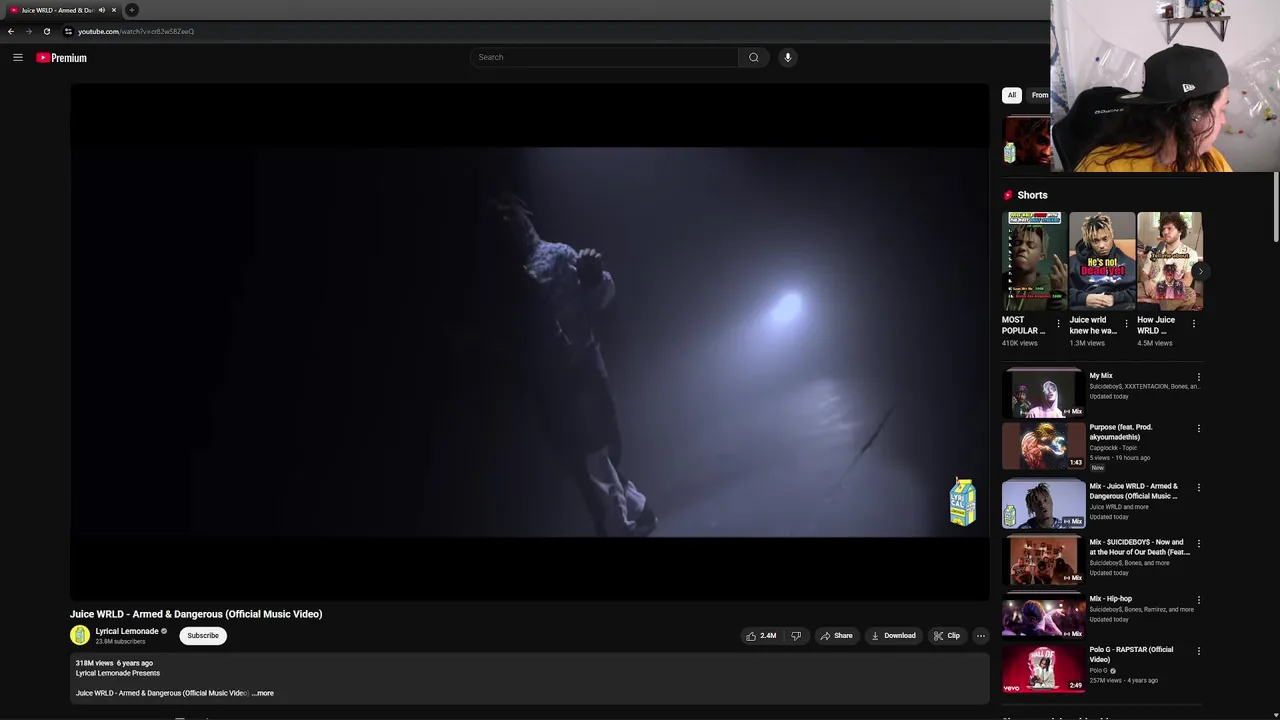Open options for How Juice WRLD short
The image size is (1280, 720).
pyautogui.click(x=1193, y=324)
